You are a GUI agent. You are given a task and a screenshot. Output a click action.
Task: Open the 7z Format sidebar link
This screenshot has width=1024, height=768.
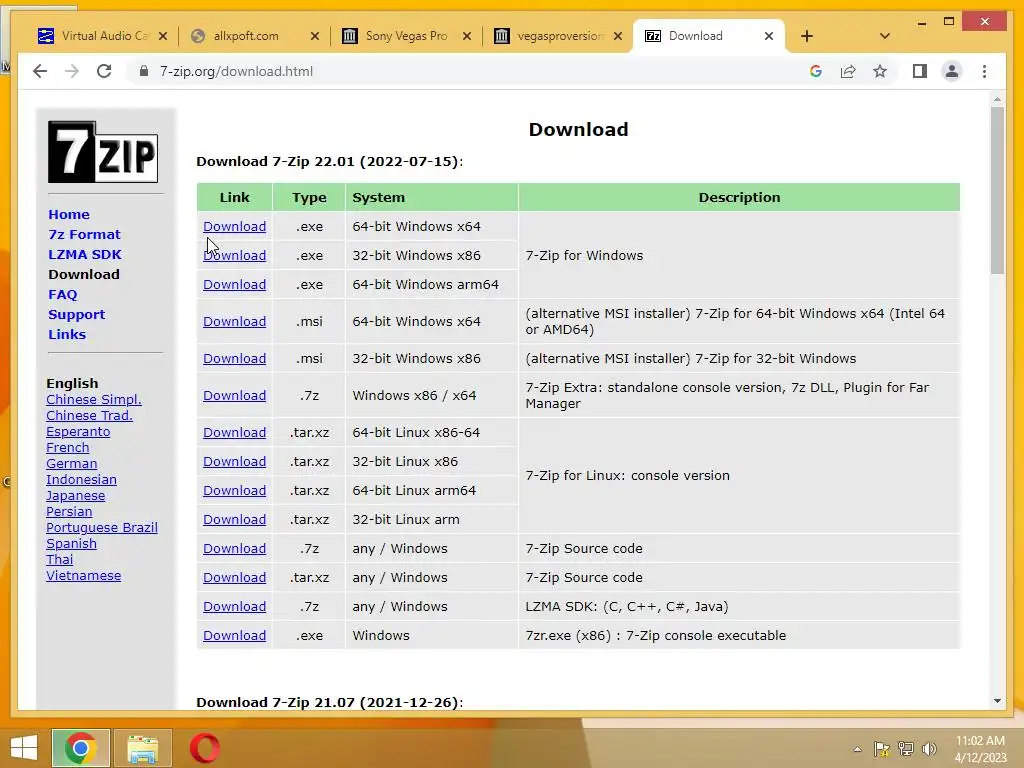pyautogui.click(x=84, y=234)
